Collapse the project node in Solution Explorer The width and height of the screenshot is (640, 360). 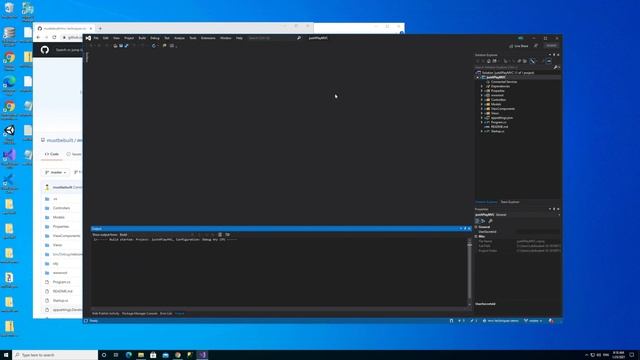click(478, 77)
